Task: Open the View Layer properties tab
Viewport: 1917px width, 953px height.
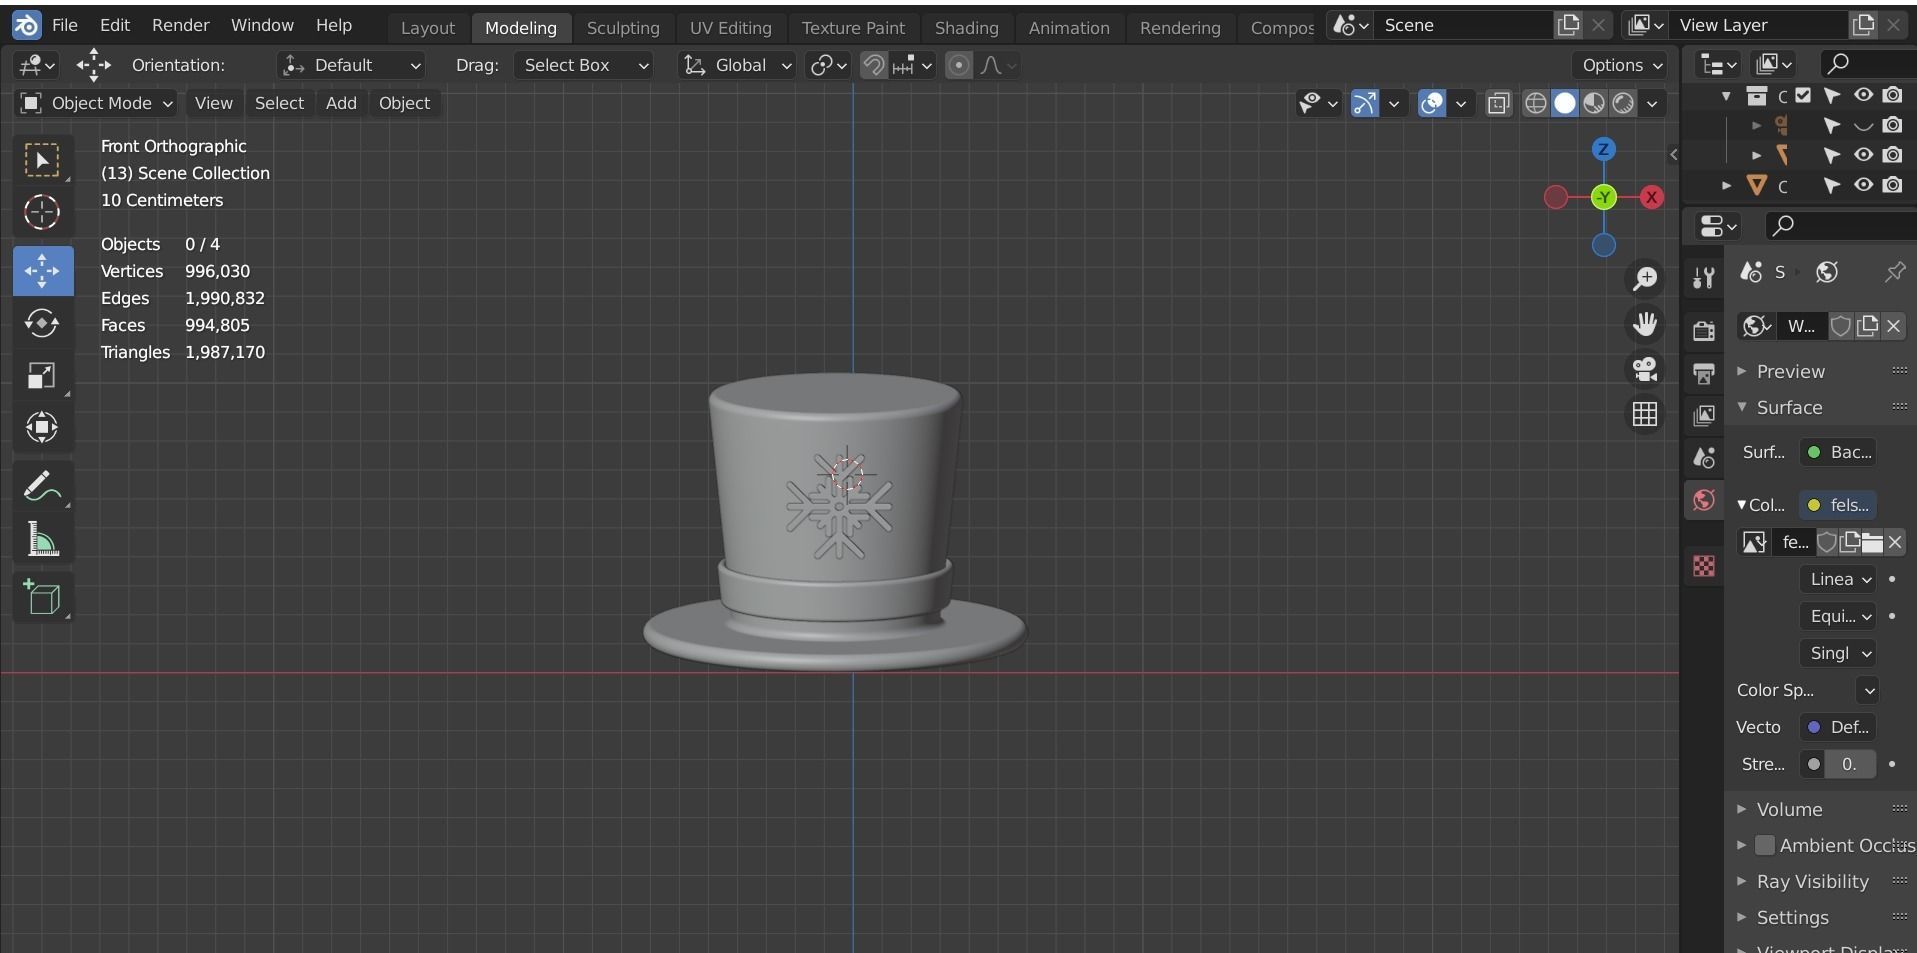Action: click(x=1704, y=415)
